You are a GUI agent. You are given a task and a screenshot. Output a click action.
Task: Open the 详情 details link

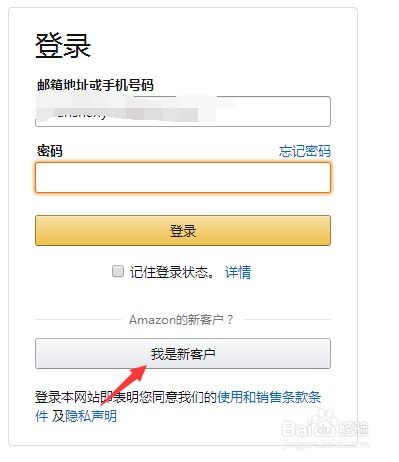click(x=238, y=272)
